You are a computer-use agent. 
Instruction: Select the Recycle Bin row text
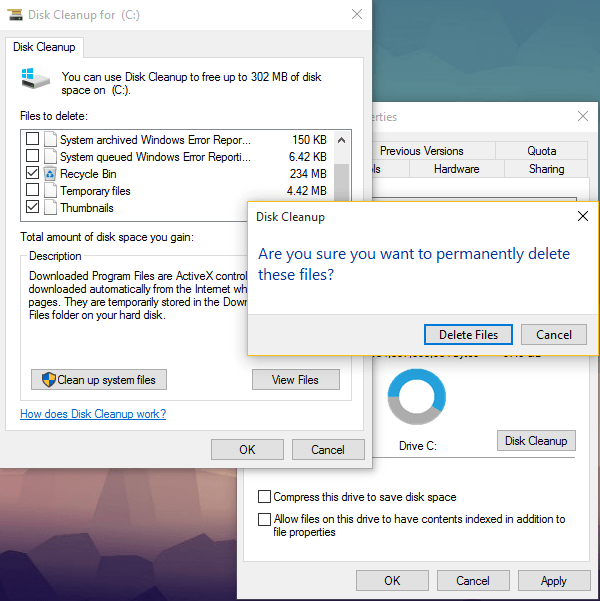[x=88, y=174]
